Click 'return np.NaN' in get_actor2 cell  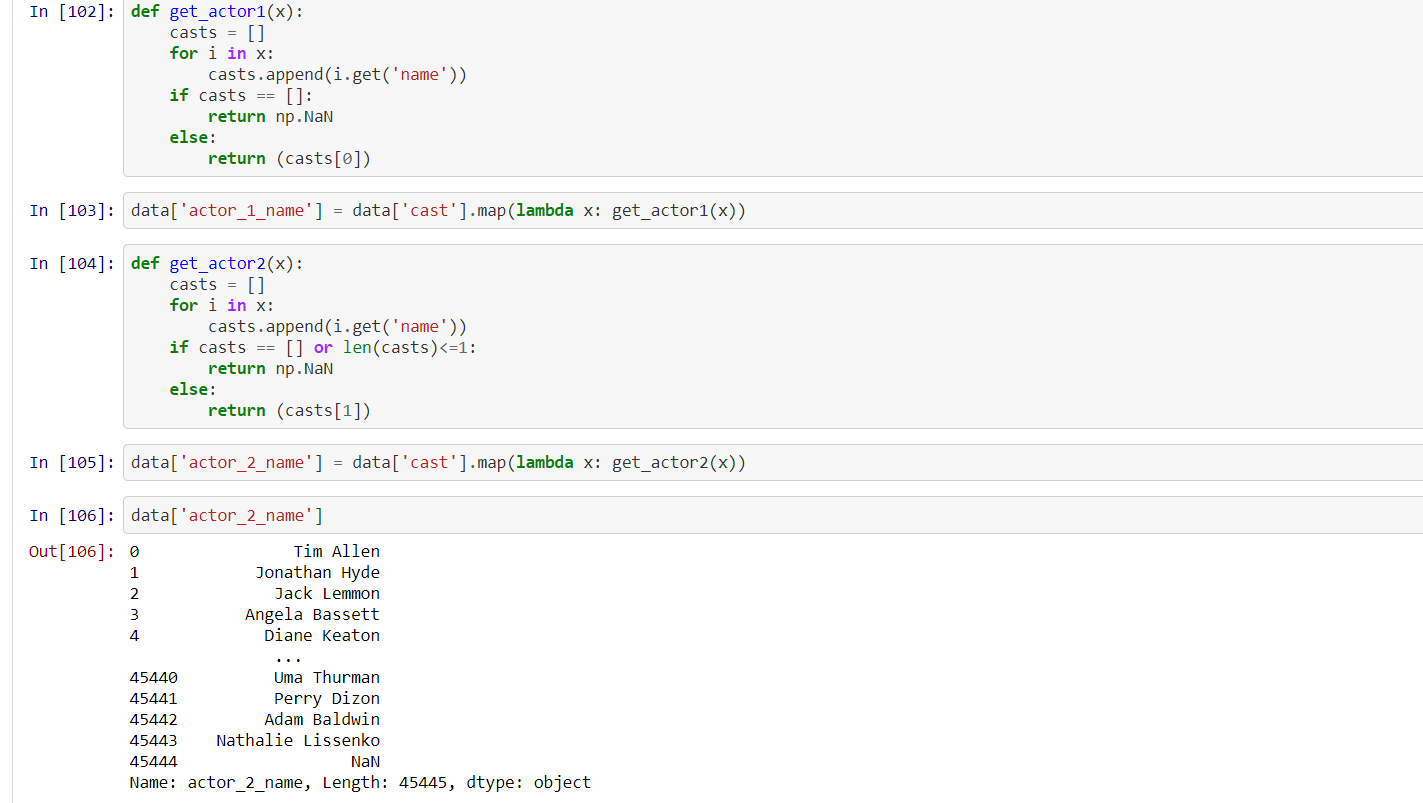click(x=270, y=368)
